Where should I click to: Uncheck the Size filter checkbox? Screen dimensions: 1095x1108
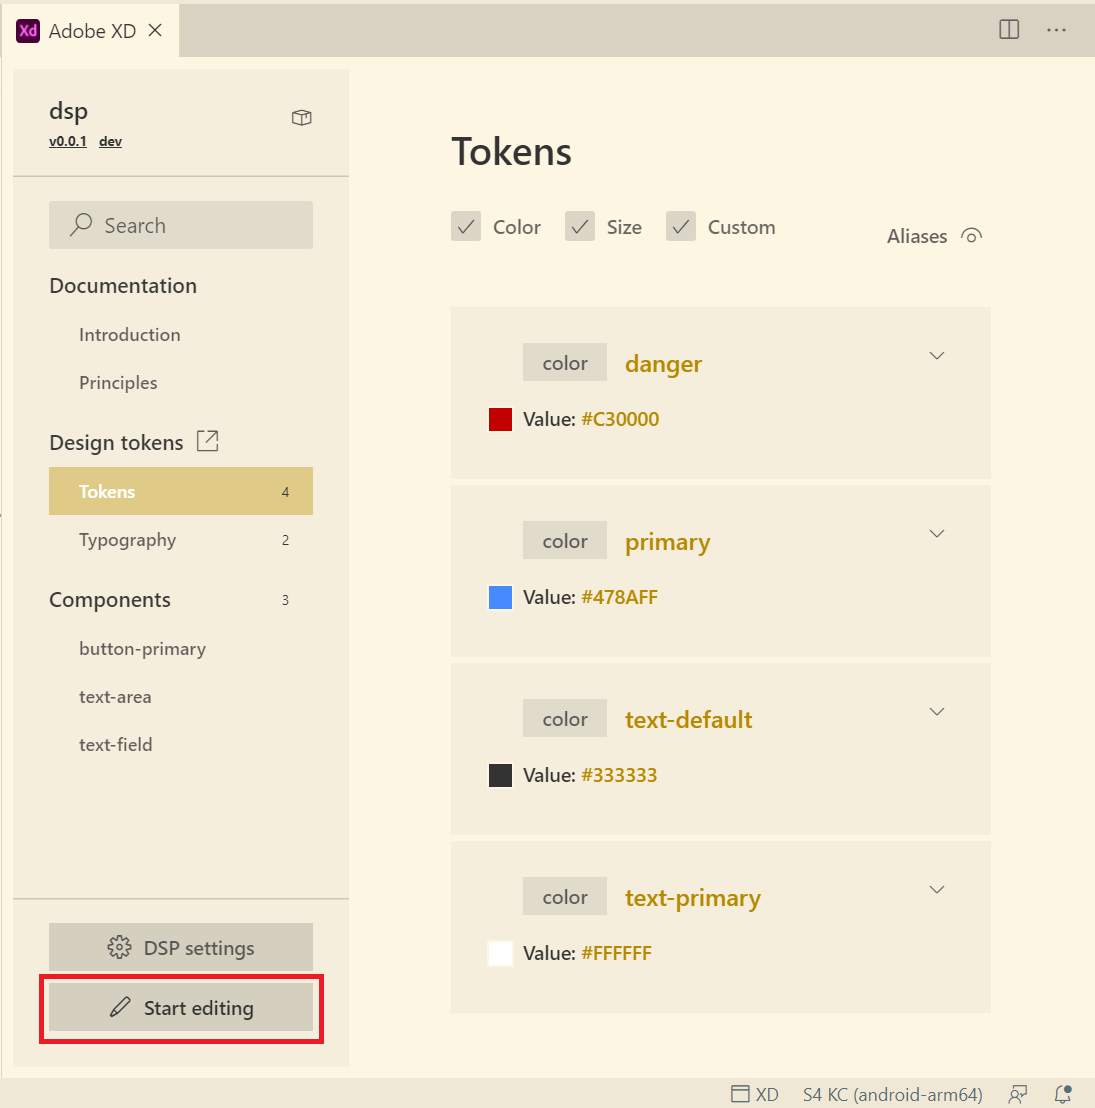[580, 226]
